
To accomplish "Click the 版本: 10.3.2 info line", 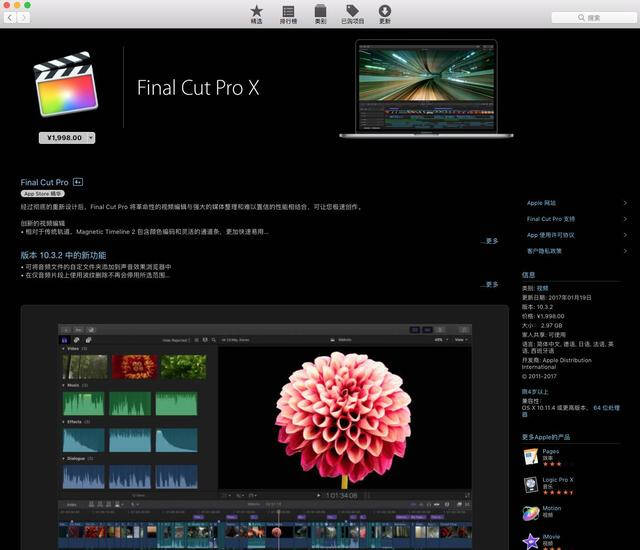I will click(538, 307).
